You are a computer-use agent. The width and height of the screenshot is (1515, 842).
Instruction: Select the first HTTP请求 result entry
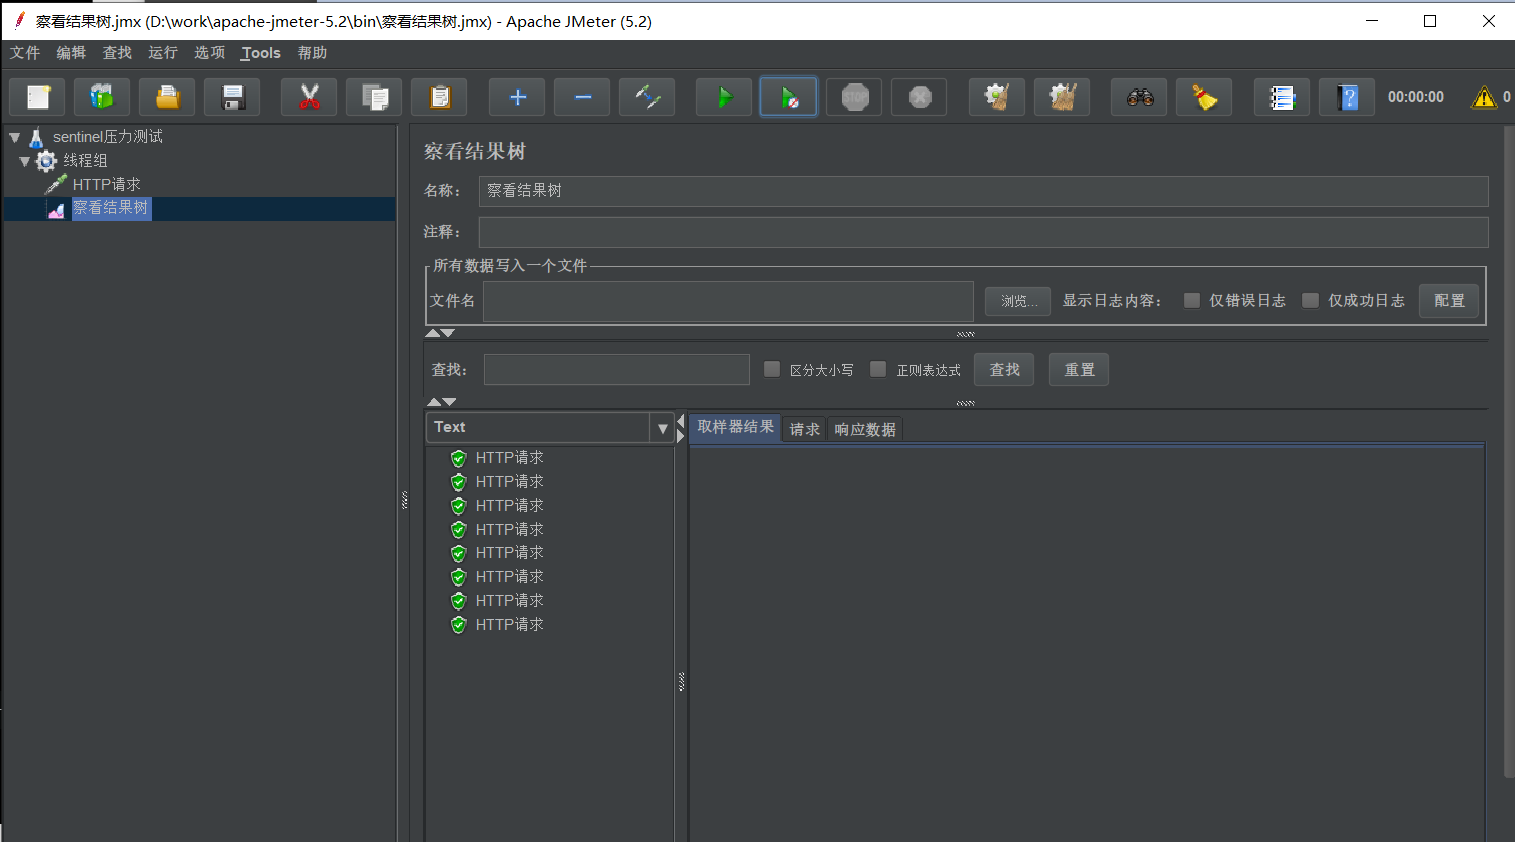tap(509, 458)
